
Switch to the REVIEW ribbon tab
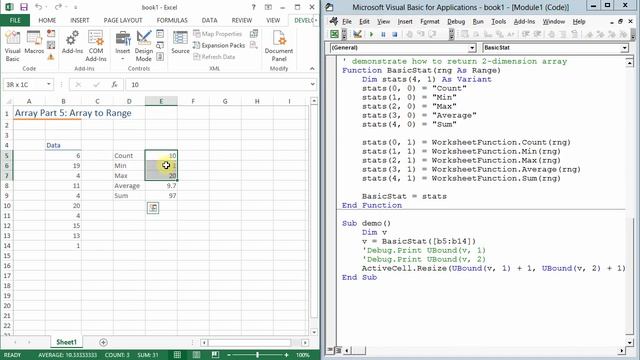[x=242, y=20]
